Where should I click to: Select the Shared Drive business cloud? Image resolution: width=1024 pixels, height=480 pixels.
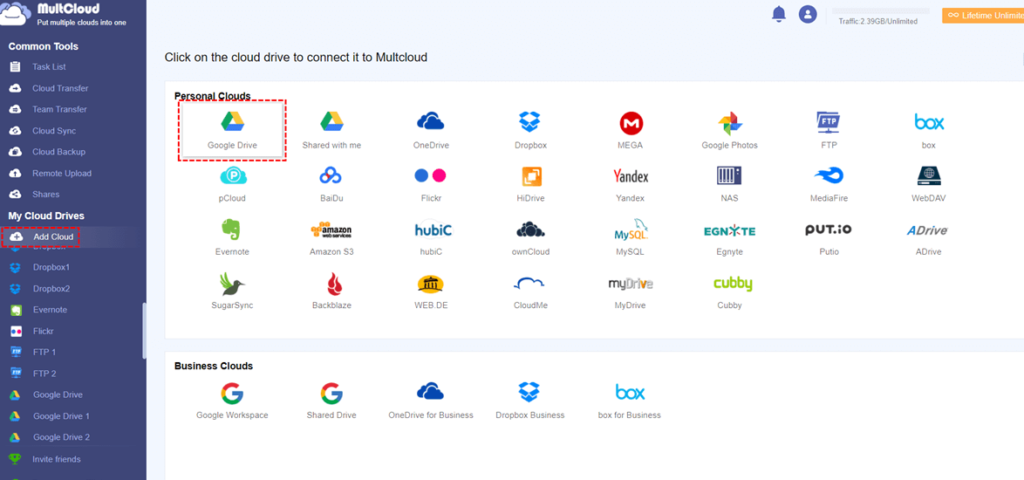pos(332,400)
